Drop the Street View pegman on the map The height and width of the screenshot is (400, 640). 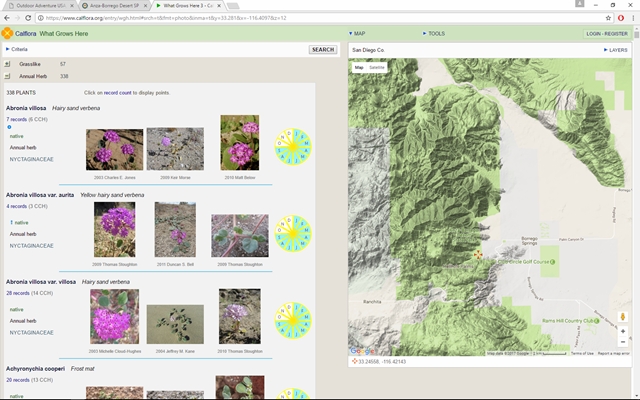[623, 315]
